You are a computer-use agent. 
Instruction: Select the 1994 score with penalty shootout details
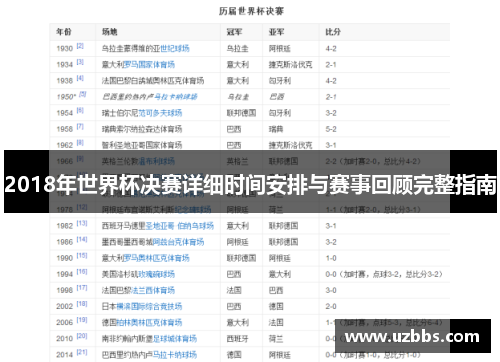pyautogui.click(x=384, y=274)
